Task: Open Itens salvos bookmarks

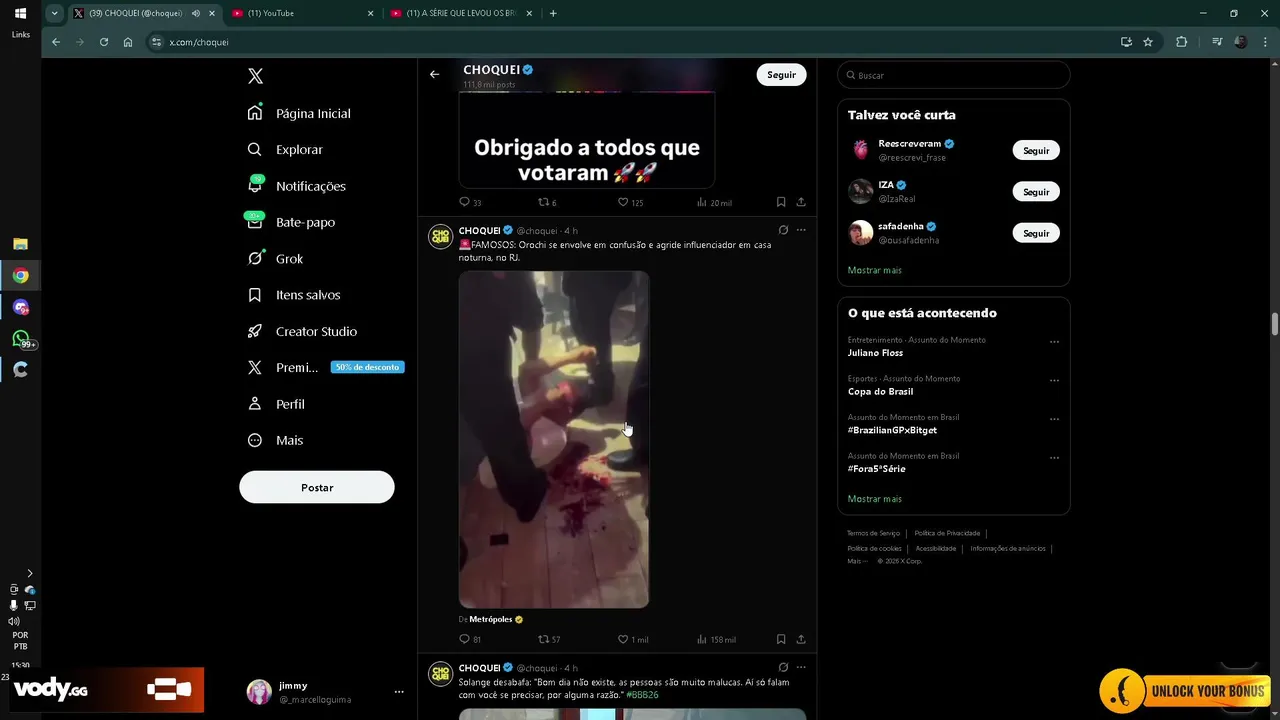Action: click(x=294, y=295)
